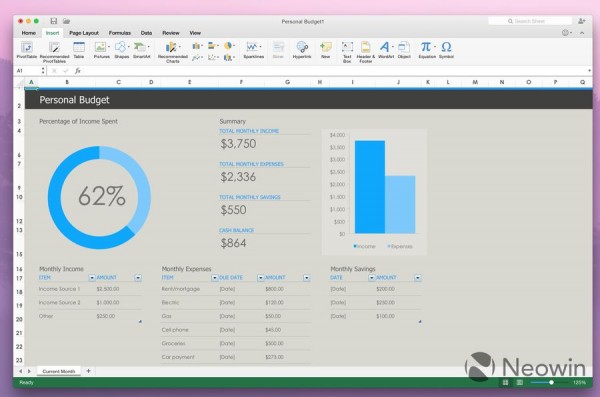
Task: Open the Page Layout tab
Action: point(84,33)
